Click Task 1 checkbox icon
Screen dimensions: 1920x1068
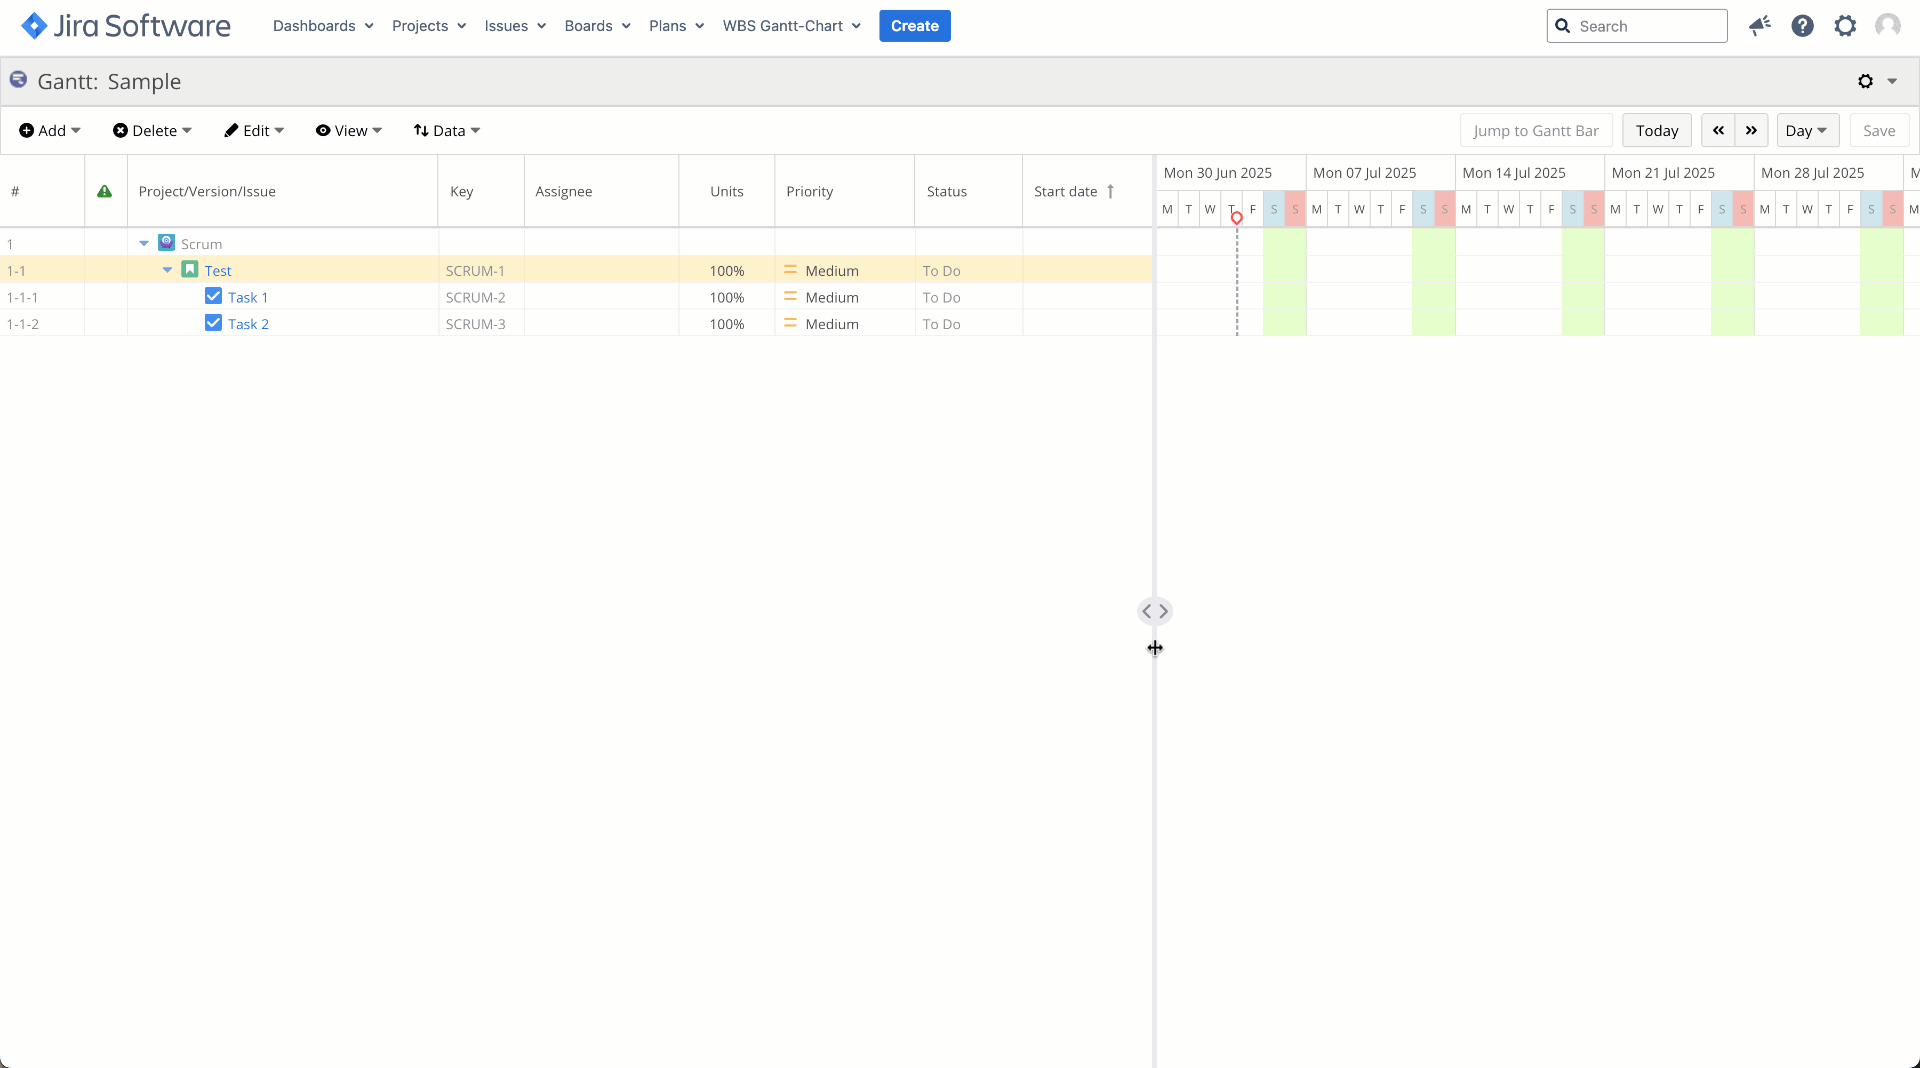tap(213, 297)
